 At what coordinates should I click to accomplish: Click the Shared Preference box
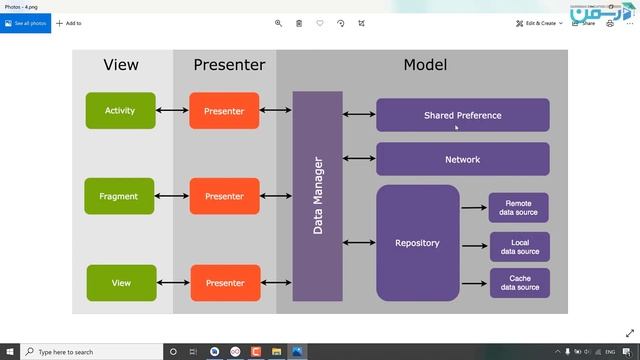(x=463, y=115)
